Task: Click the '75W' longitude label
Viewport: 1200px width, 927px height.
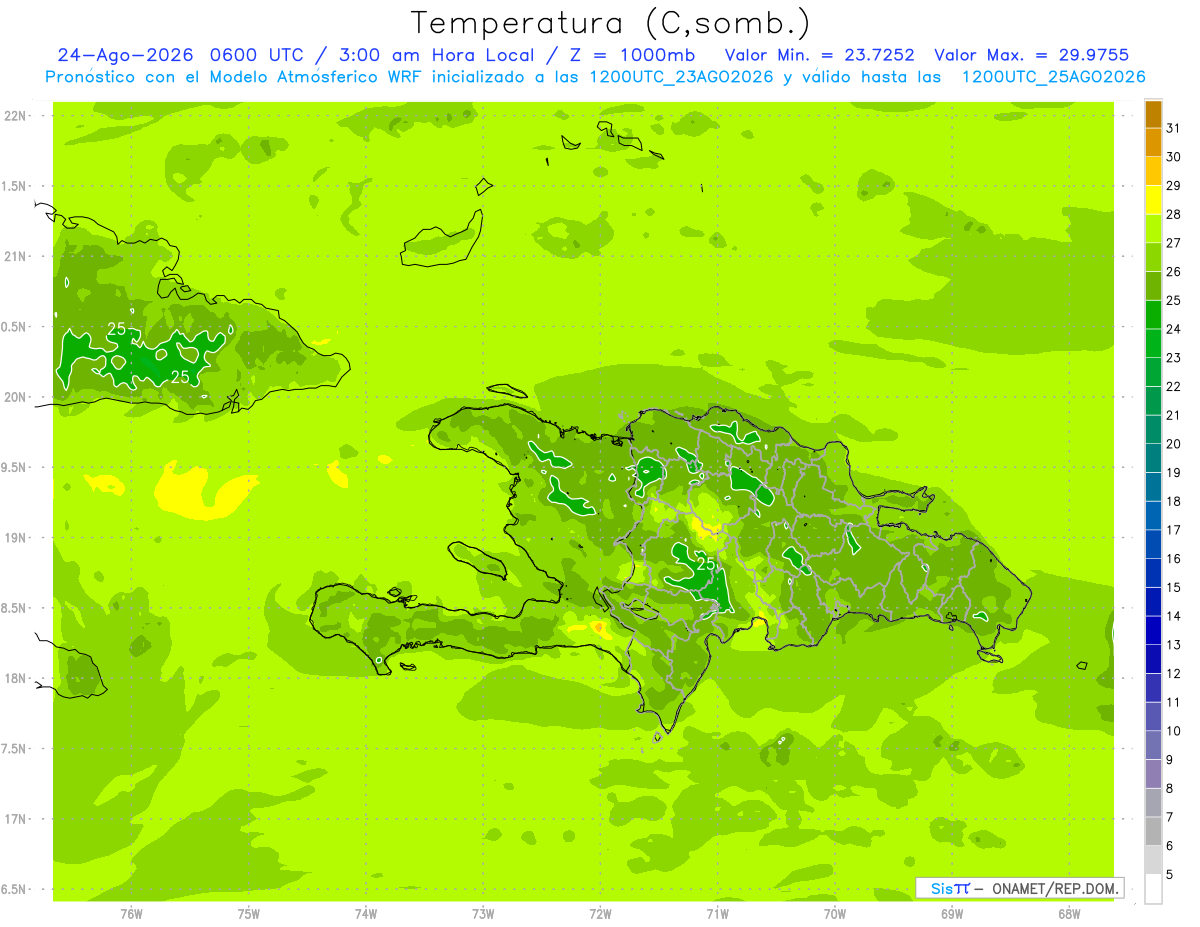Action: [249, 914]
